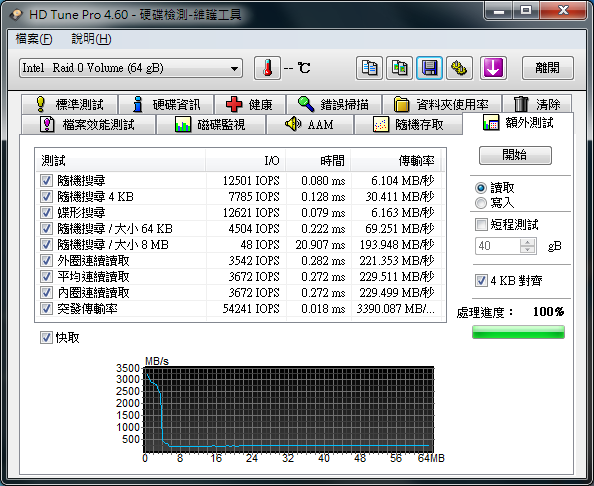
Task: Uncheck the 隨機搜尋 4 KB checkbox
Action: pos(46,197)
